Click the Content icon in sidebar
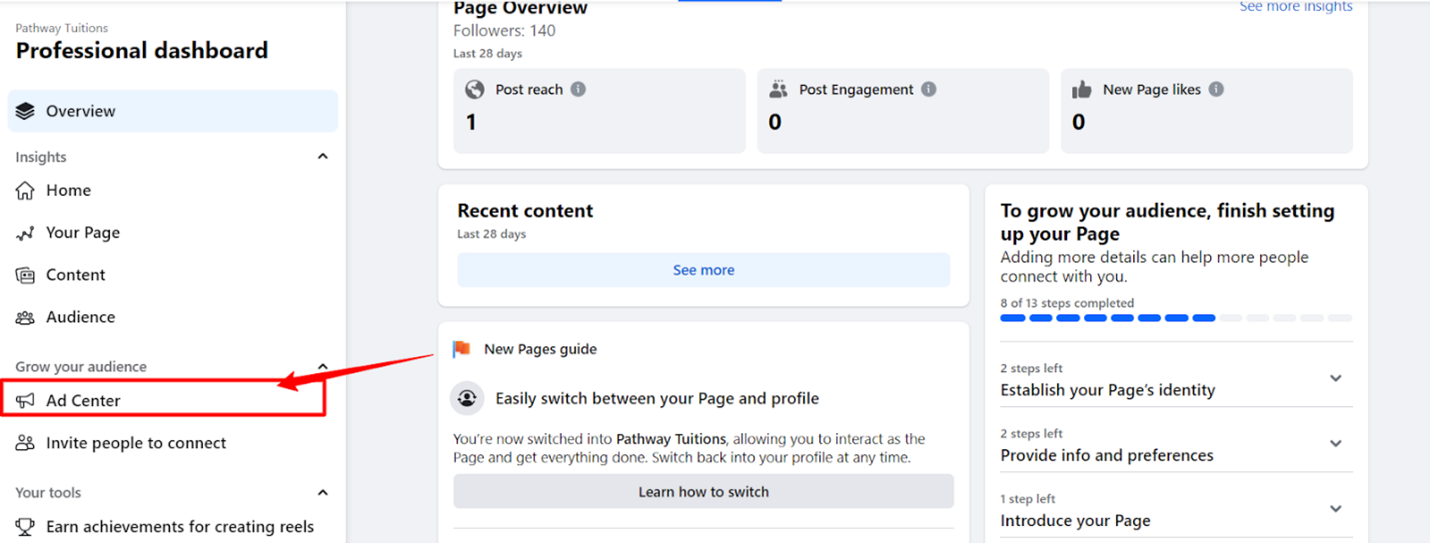1430x543 pixels. [x=26, y=275]
